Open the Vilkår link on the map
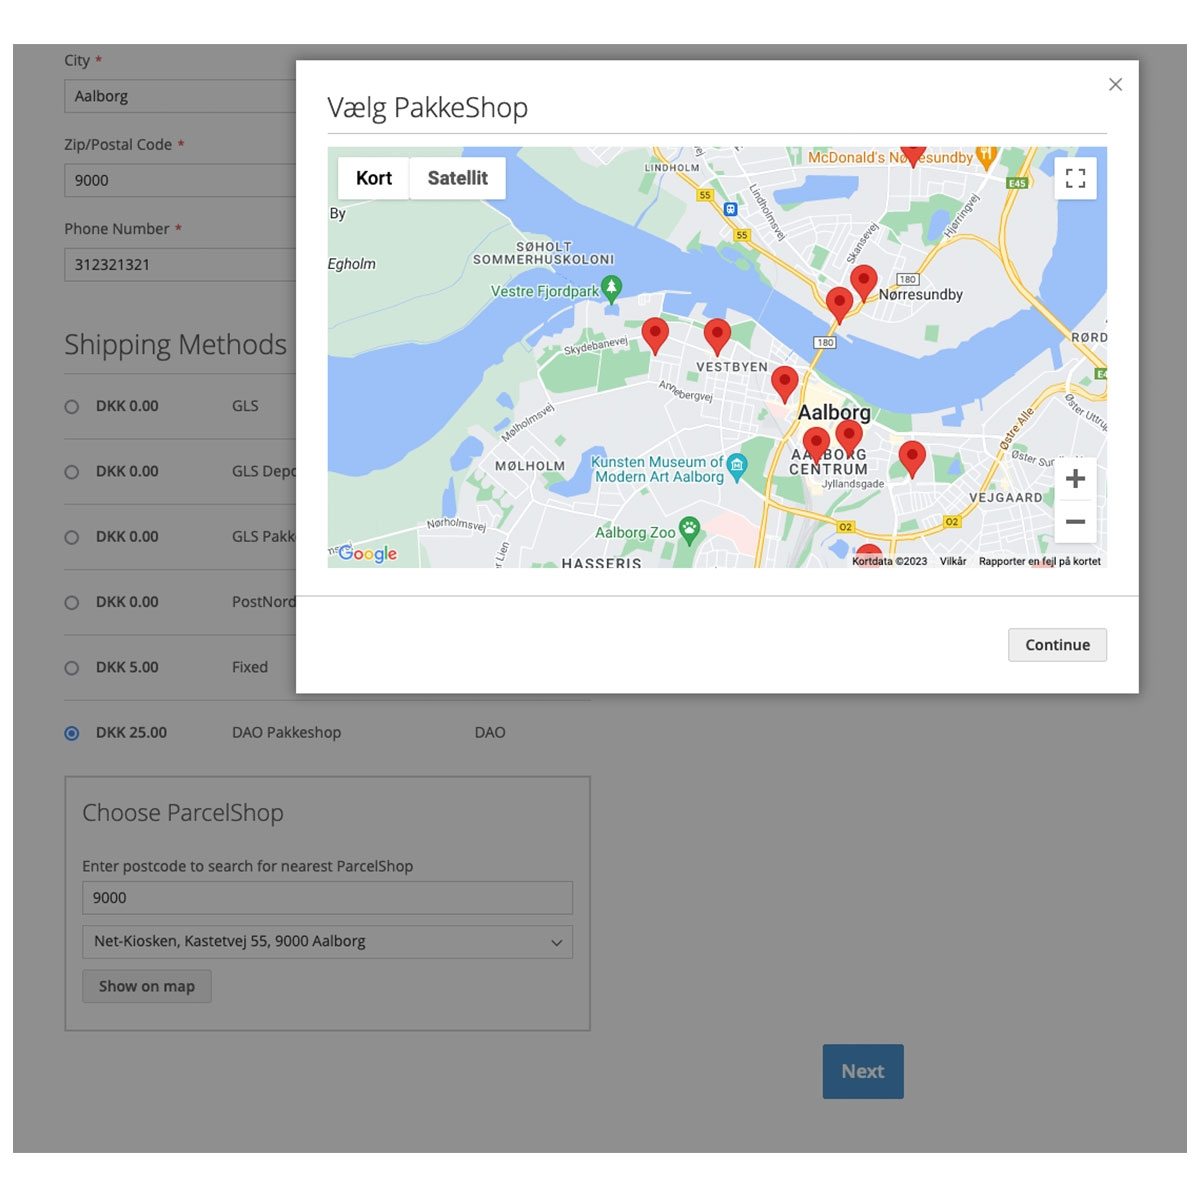This screenshot has height=1200, width=1200. tap(952, 561)
